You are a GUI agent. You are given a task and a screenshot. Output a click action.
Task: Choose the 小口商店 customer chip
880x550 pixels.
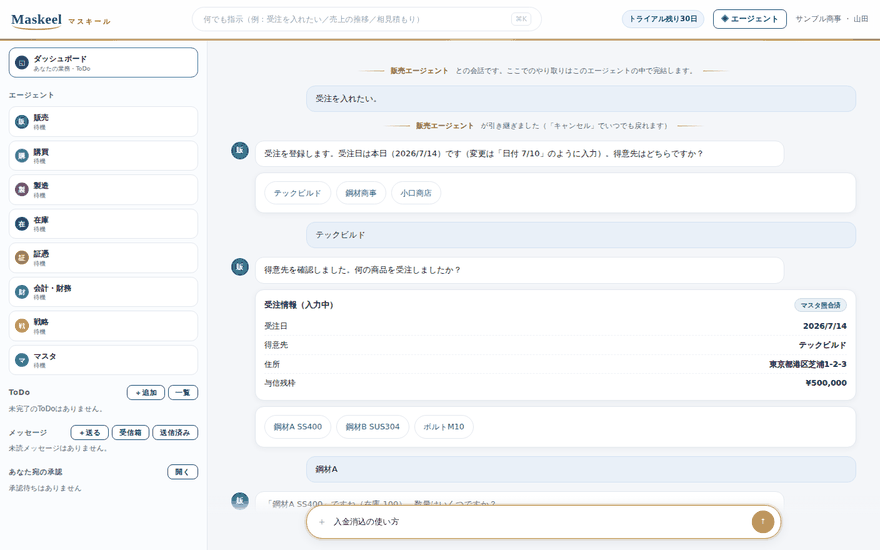pyautogui.click(x=416, y=193)
